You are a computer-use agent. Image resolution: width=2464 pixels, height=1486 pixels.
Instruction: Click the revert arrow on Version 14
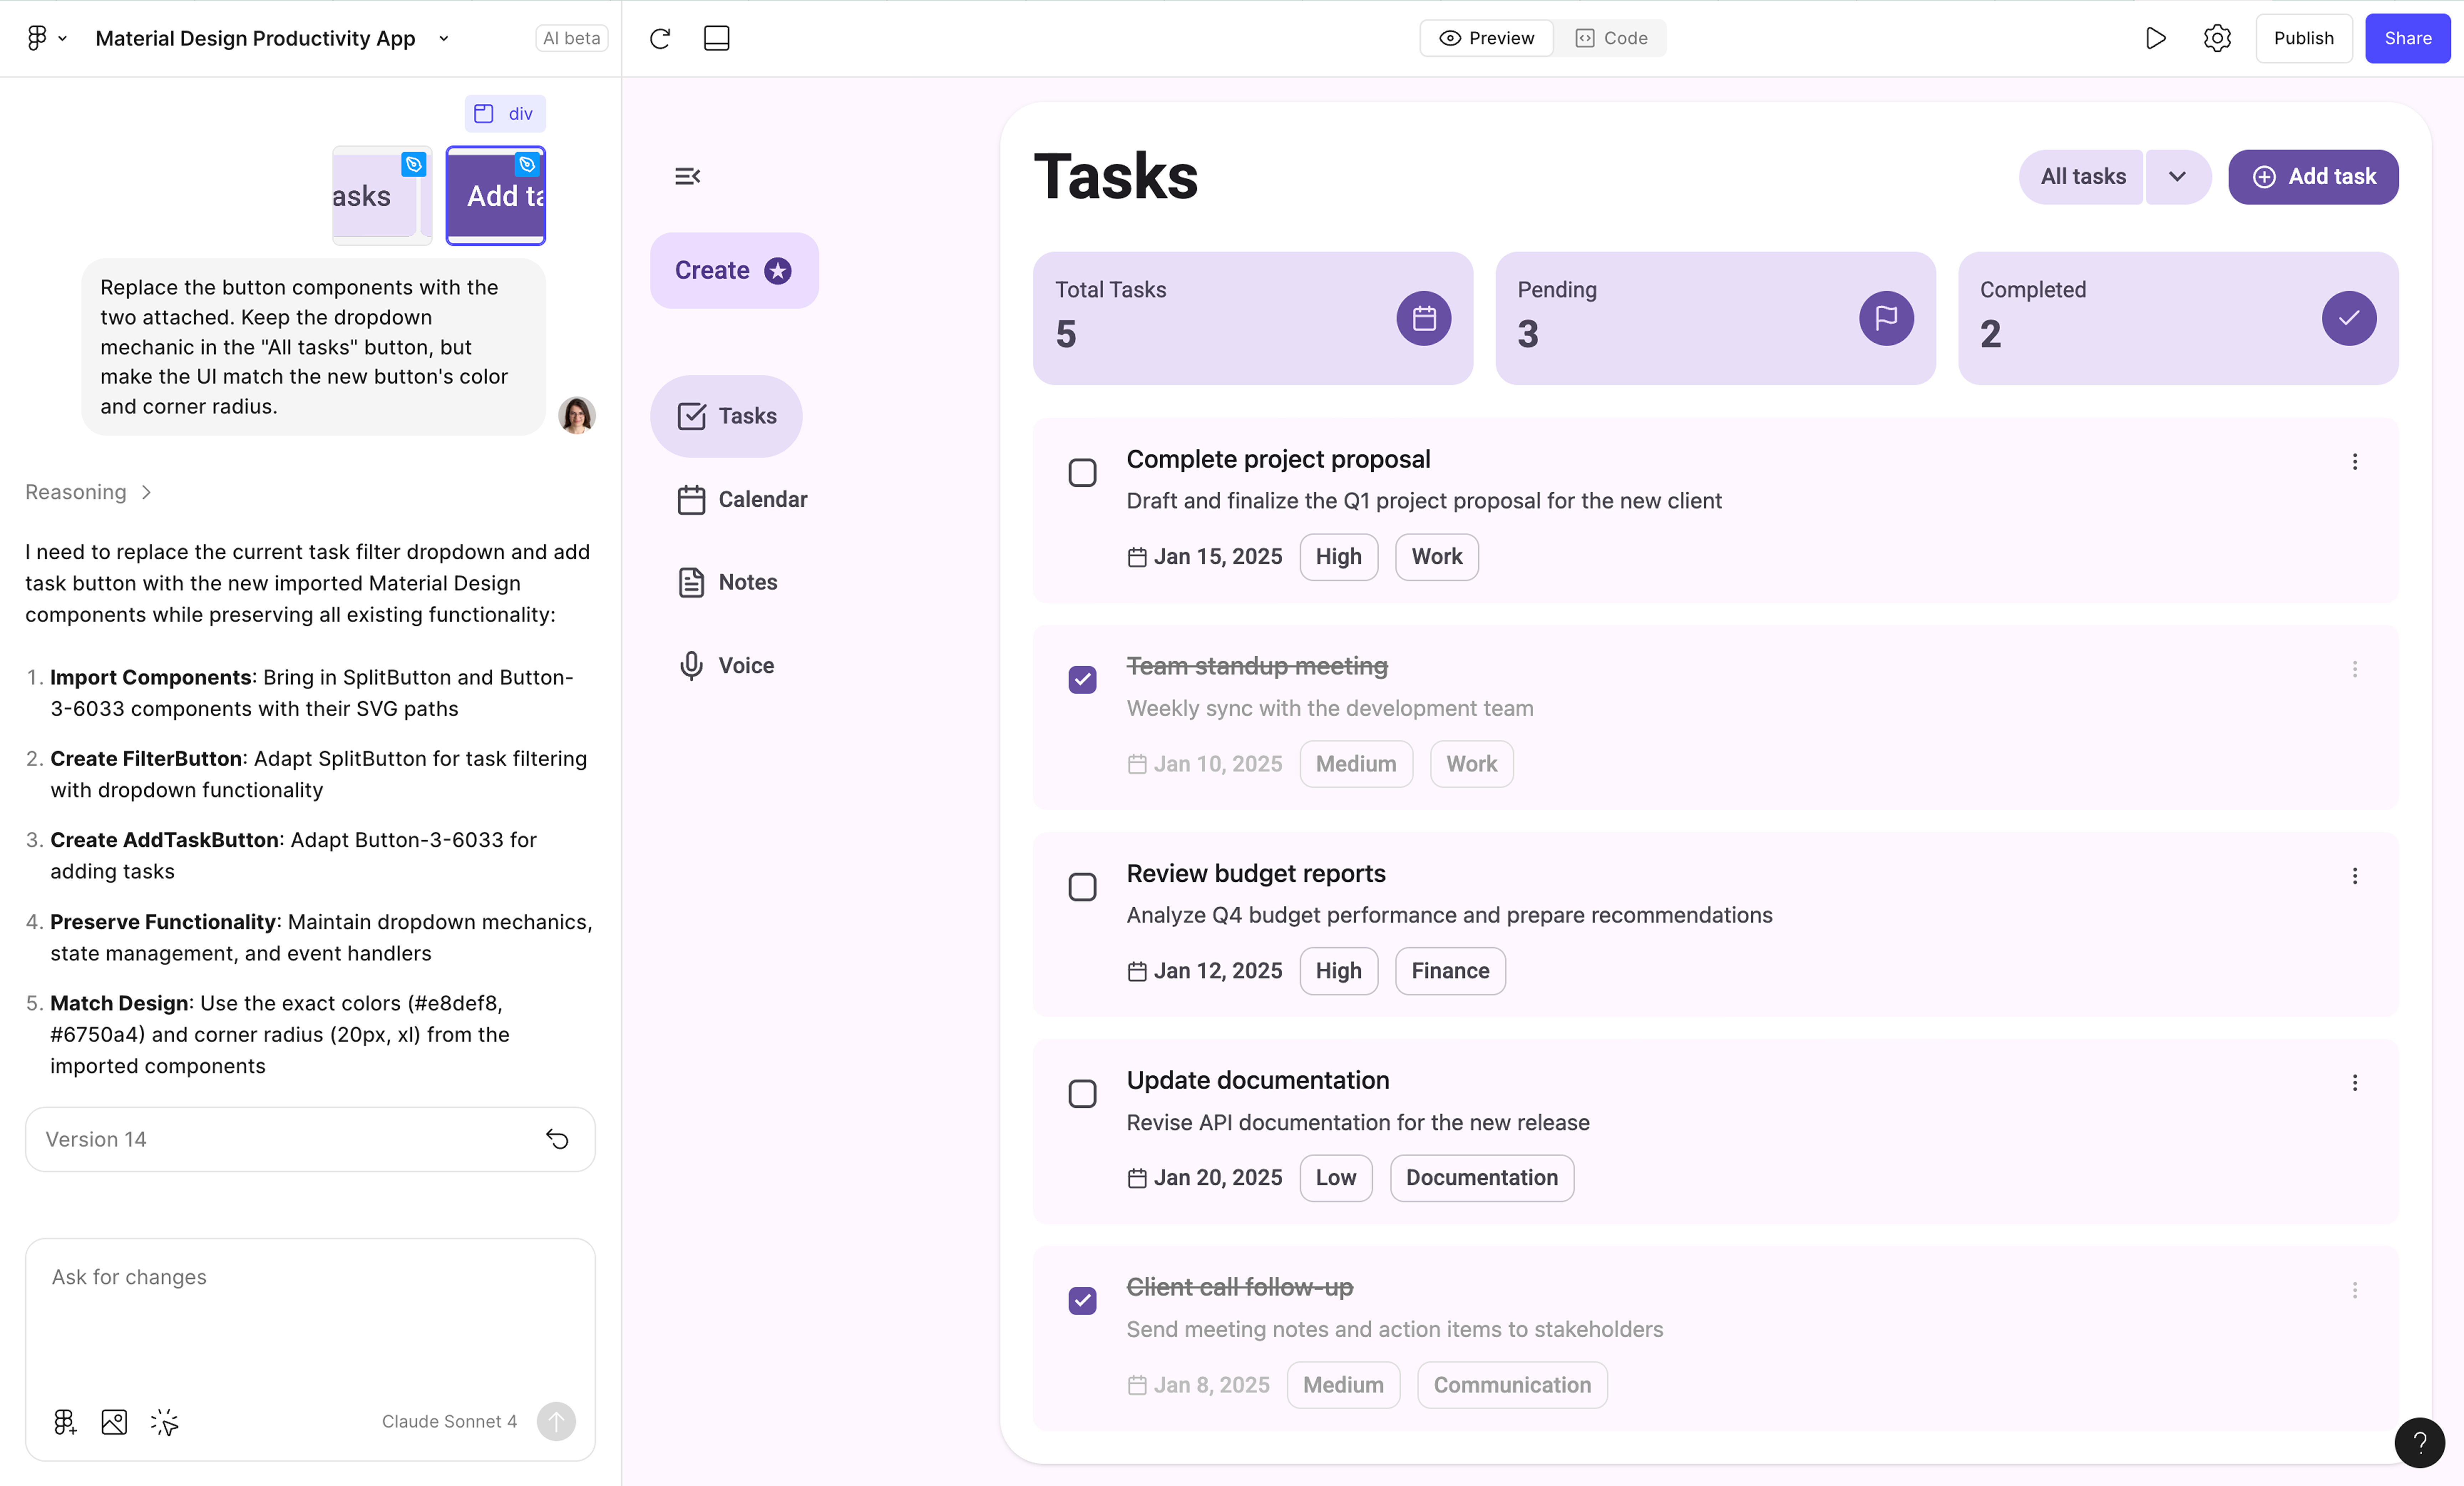click(x=557, y=1139)
